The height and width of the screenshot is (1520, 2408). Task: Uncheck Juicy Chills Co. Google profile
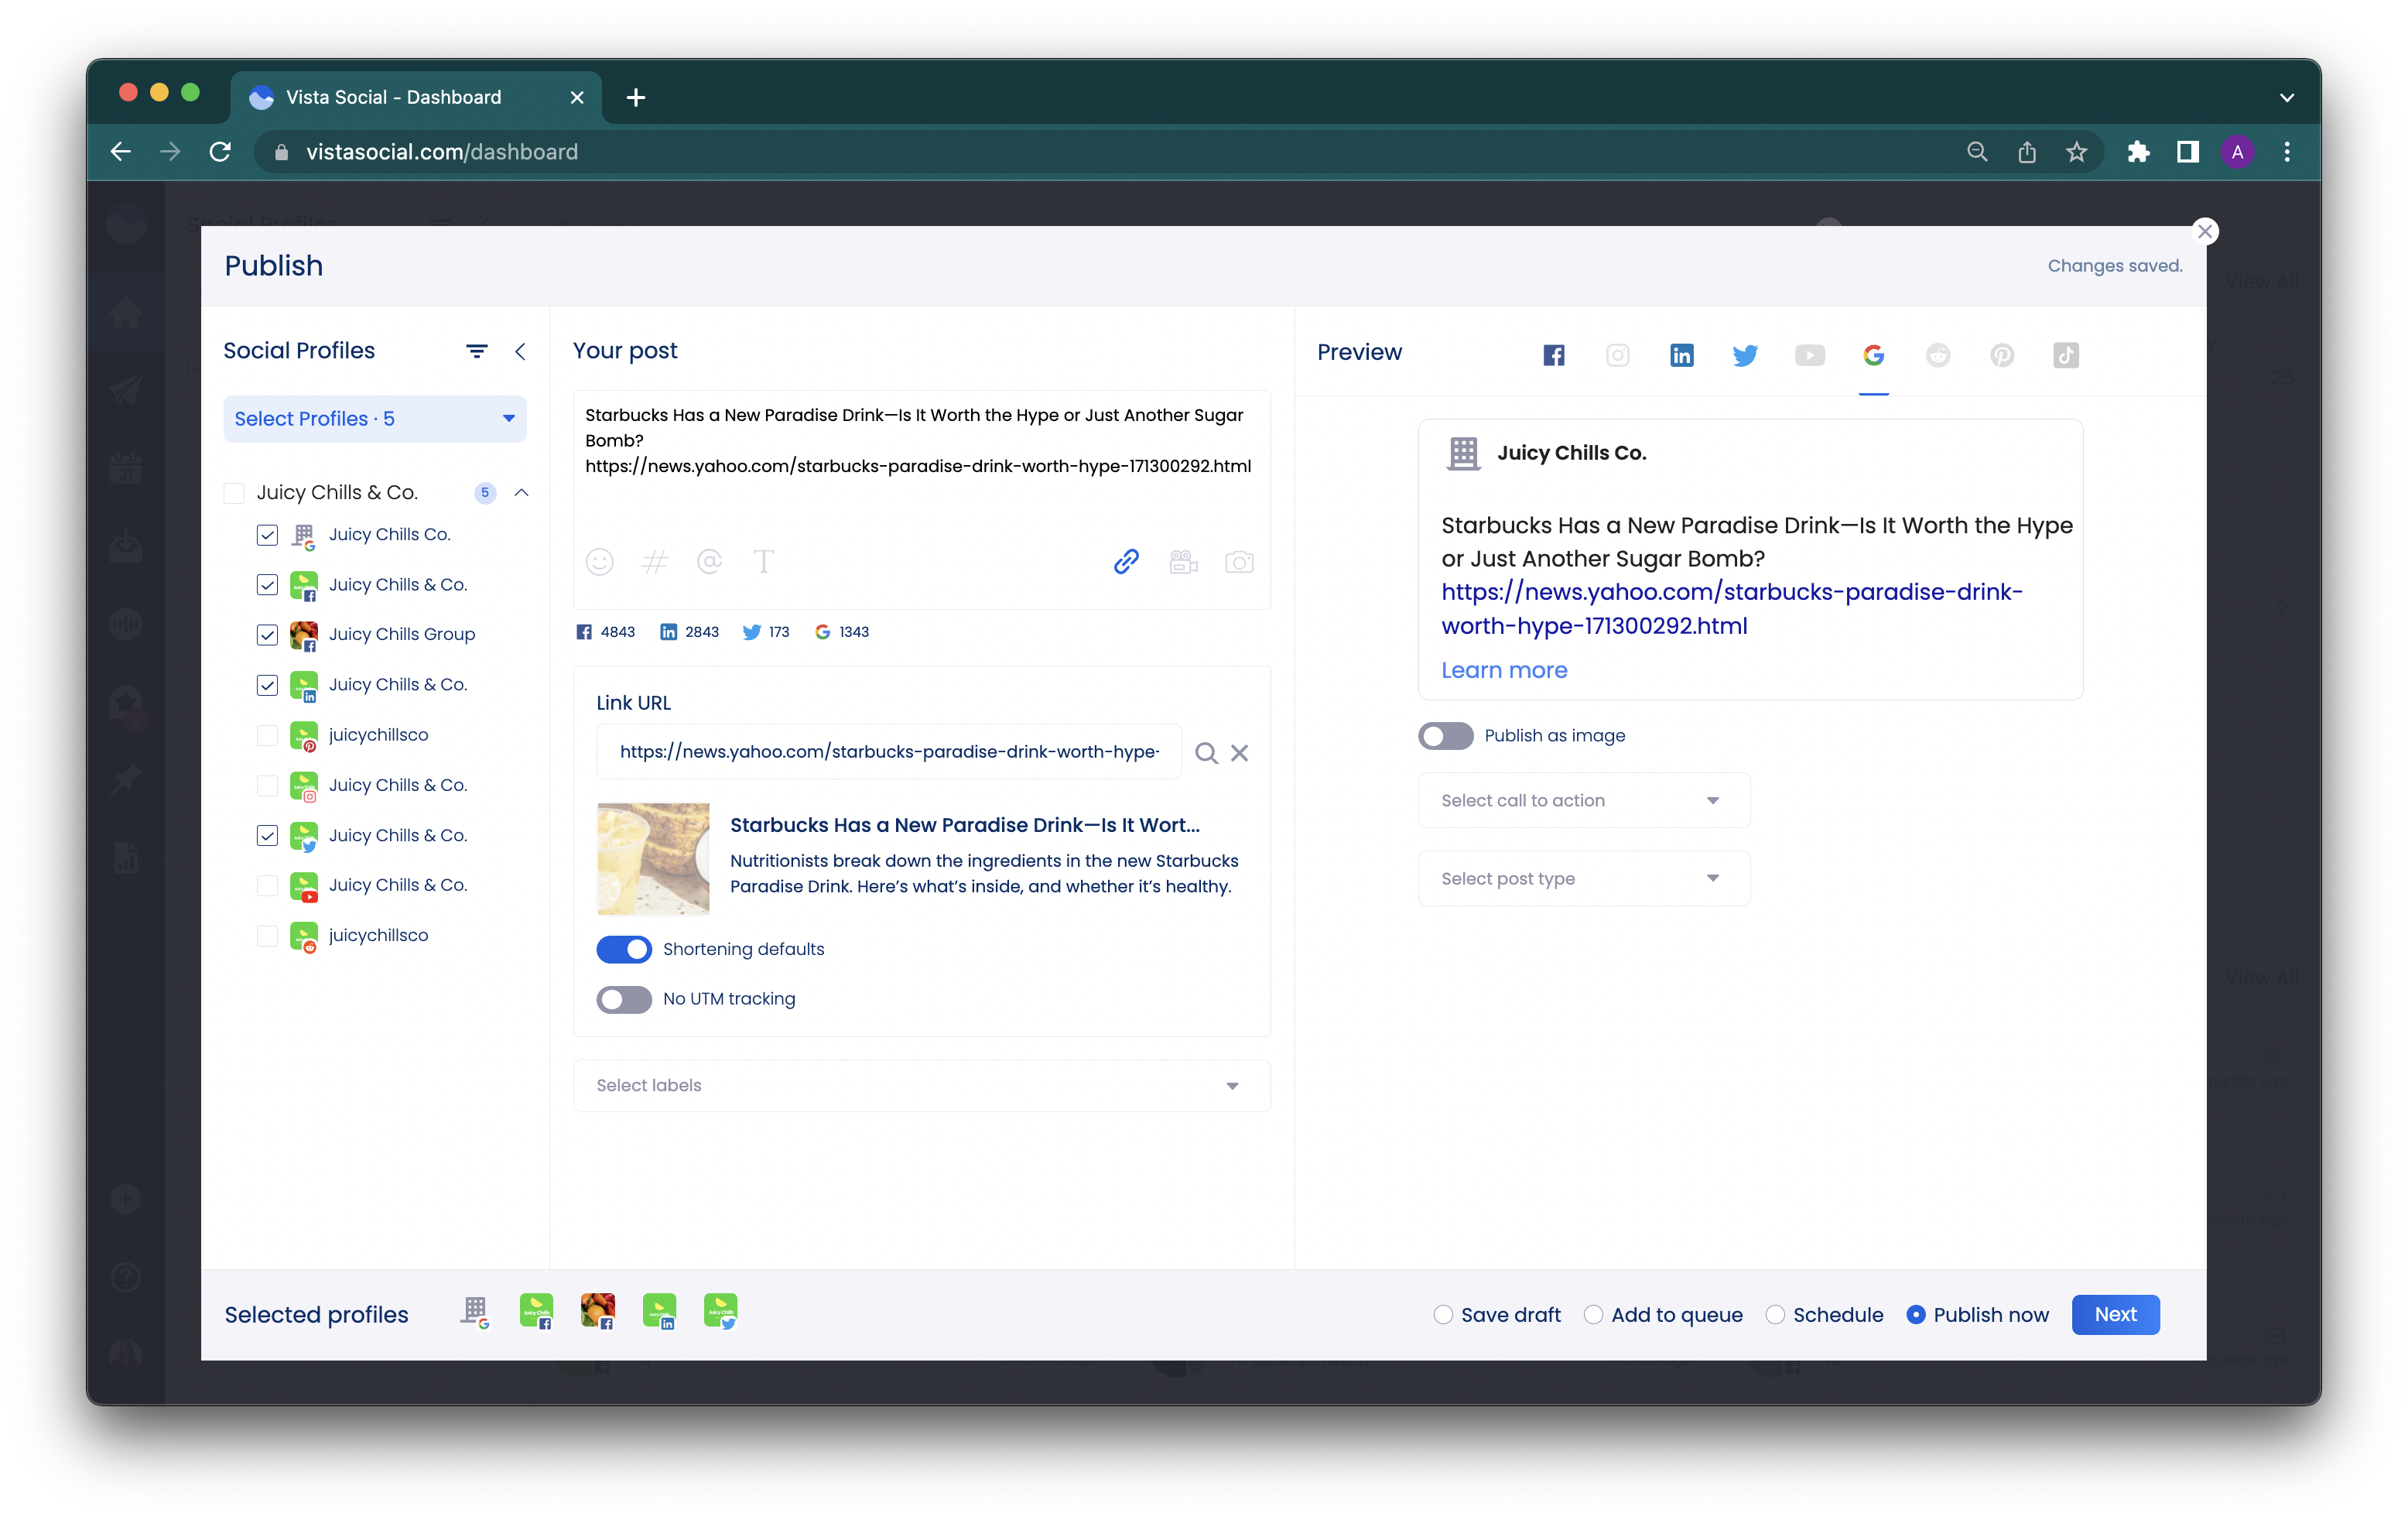point(267,535)
